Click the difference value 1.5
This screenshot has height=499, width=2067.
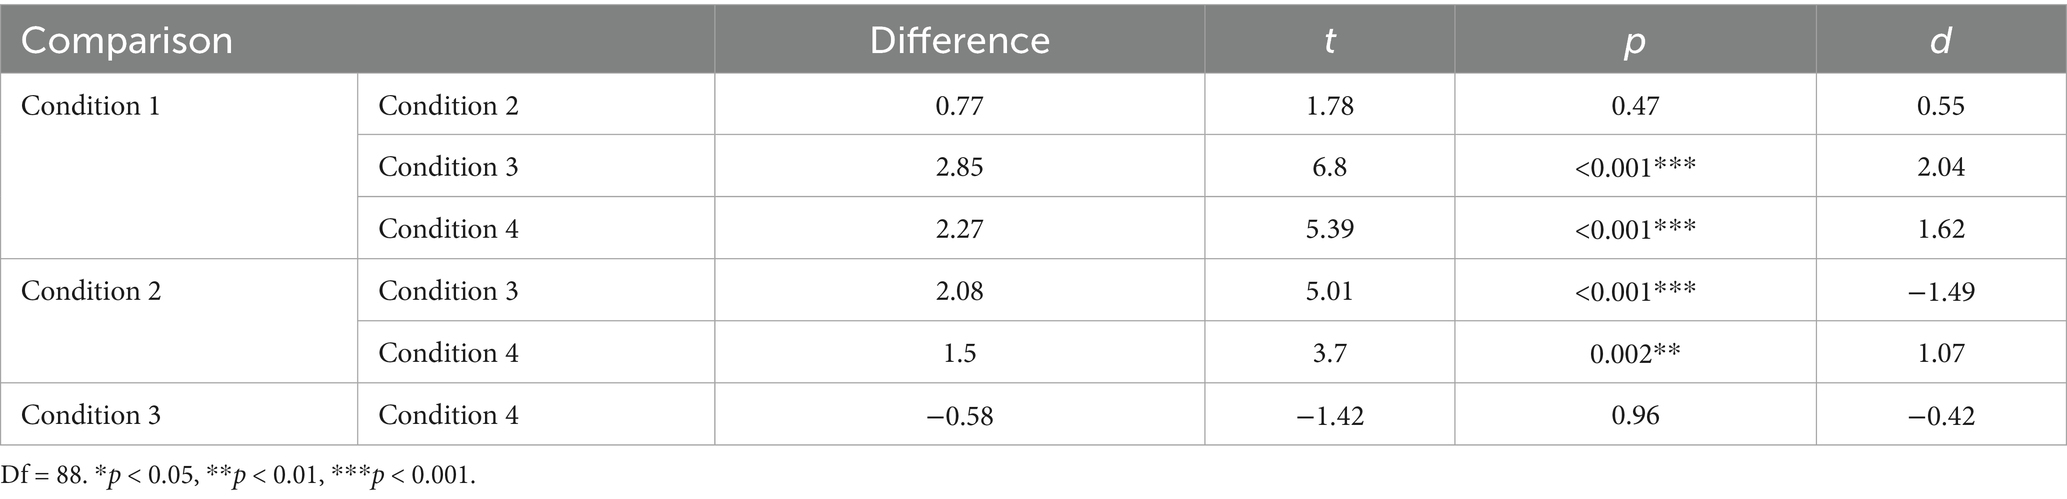[959, 353]
